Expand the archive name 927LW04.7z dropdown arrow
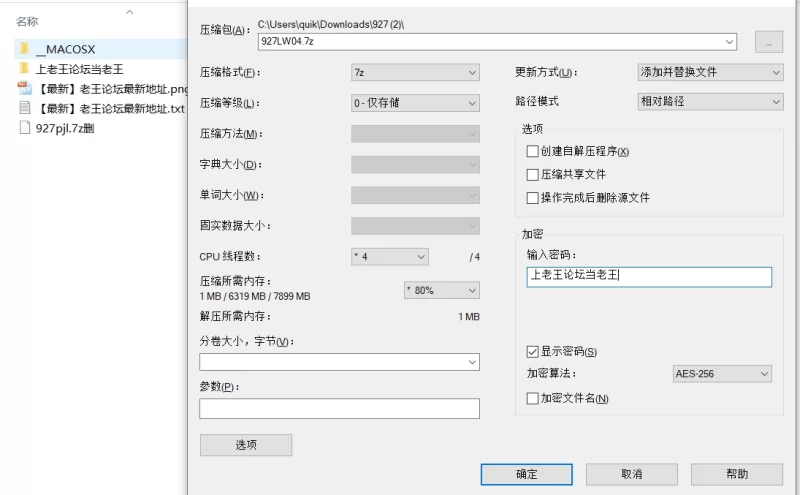 pos(730,42)
